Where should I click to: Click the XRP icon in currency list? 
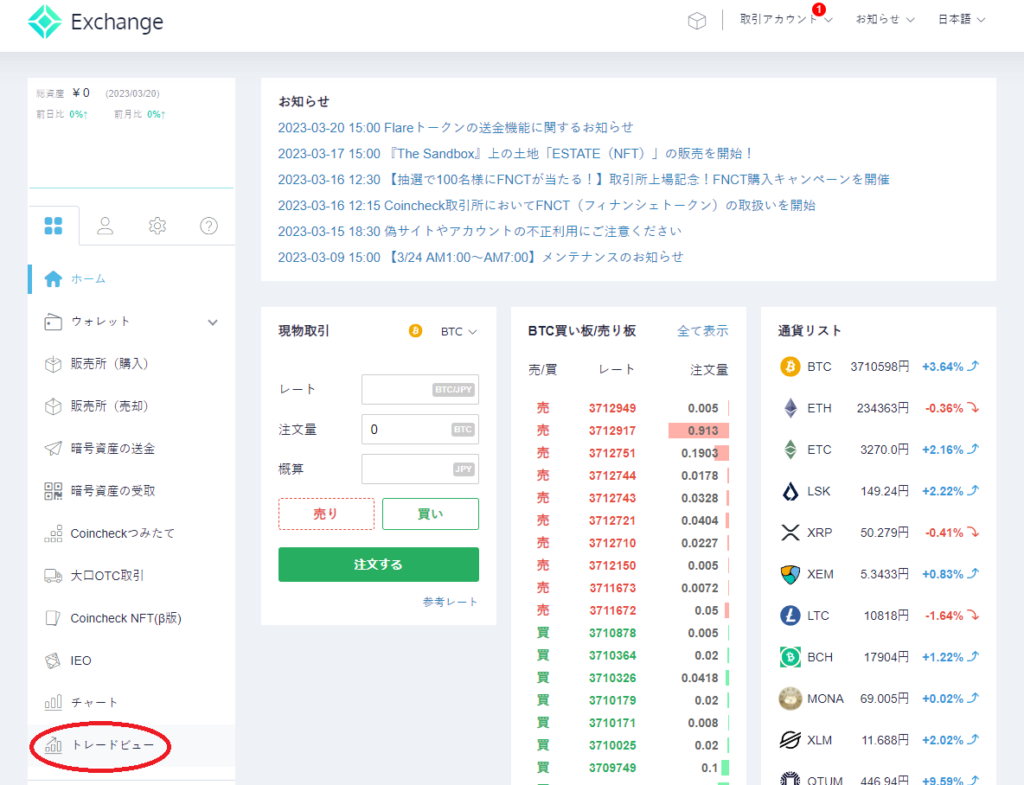[x=790, y=532]
